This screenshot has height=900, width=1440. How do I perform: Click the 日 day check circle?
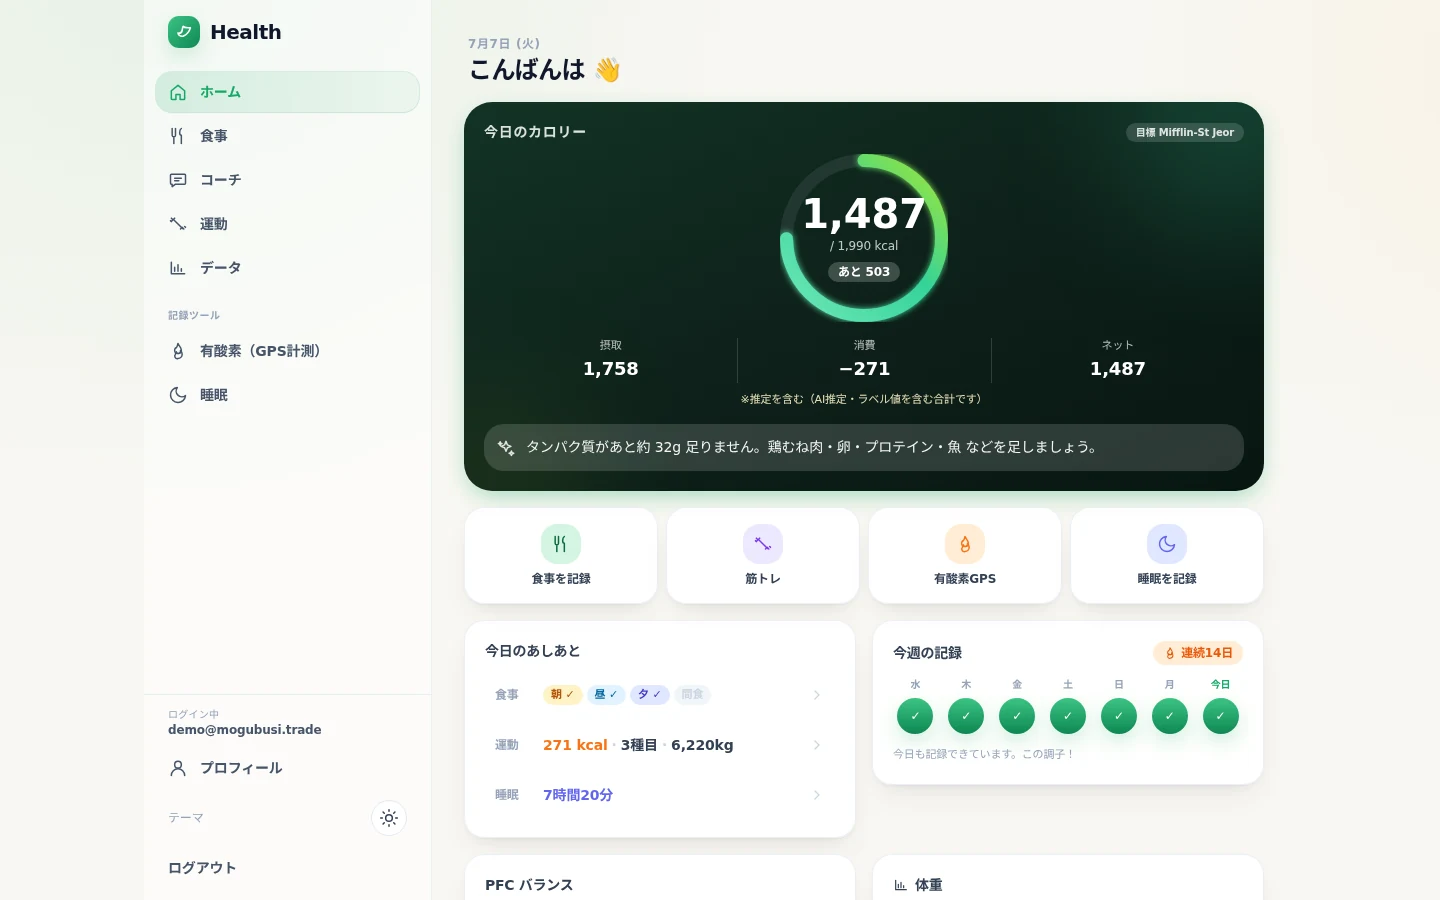[x=1119, y=716]
